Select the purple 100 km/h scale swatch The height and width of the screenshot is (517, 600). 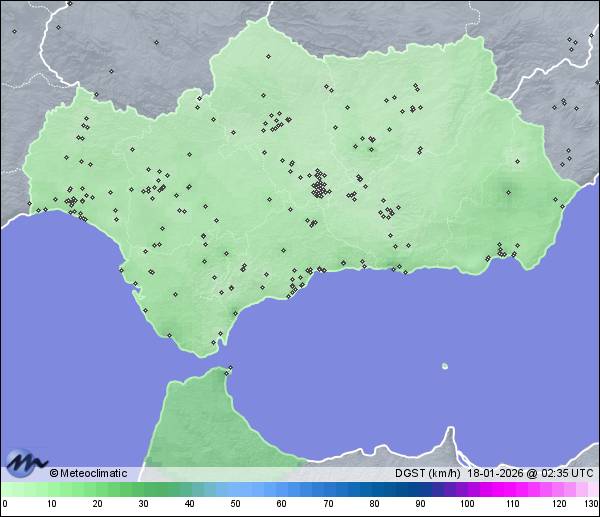[x=466, y=490]
